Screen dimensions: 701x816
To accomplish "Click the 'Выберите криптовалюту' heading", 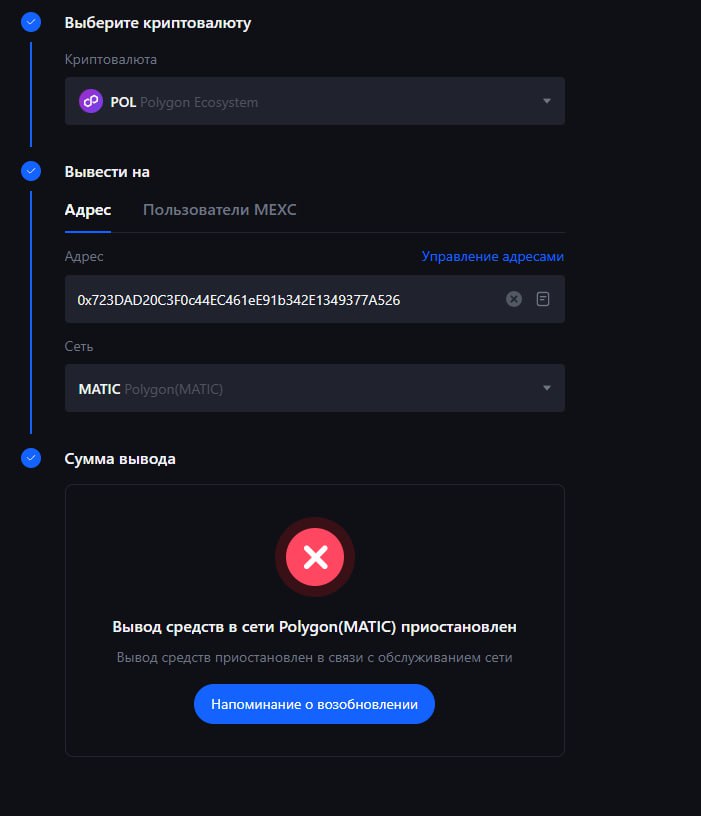I will tap(158, 23).
